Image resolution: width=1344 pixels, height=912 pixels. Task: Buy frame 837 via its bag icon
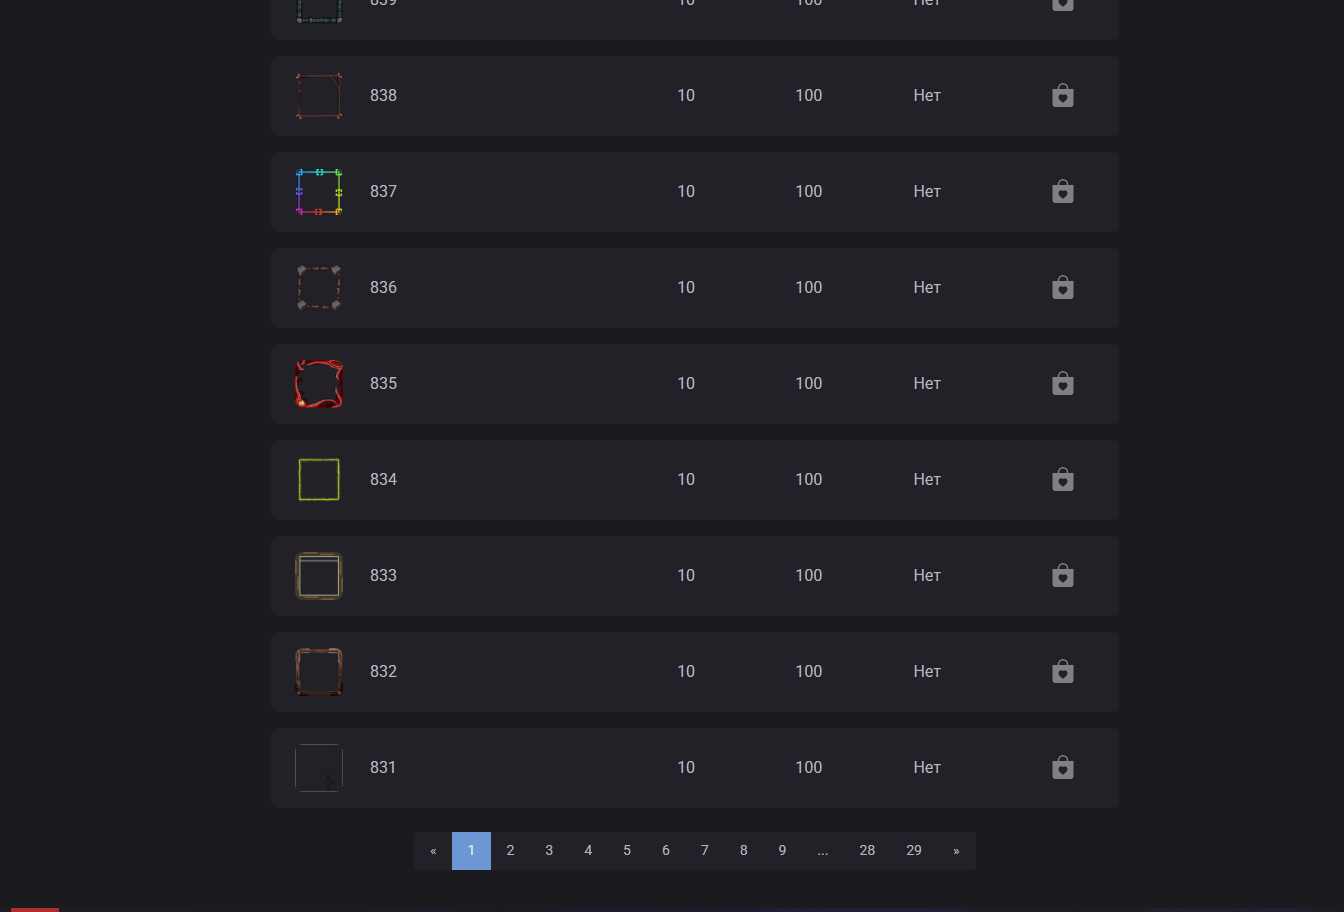click(x=1063, y=192)
